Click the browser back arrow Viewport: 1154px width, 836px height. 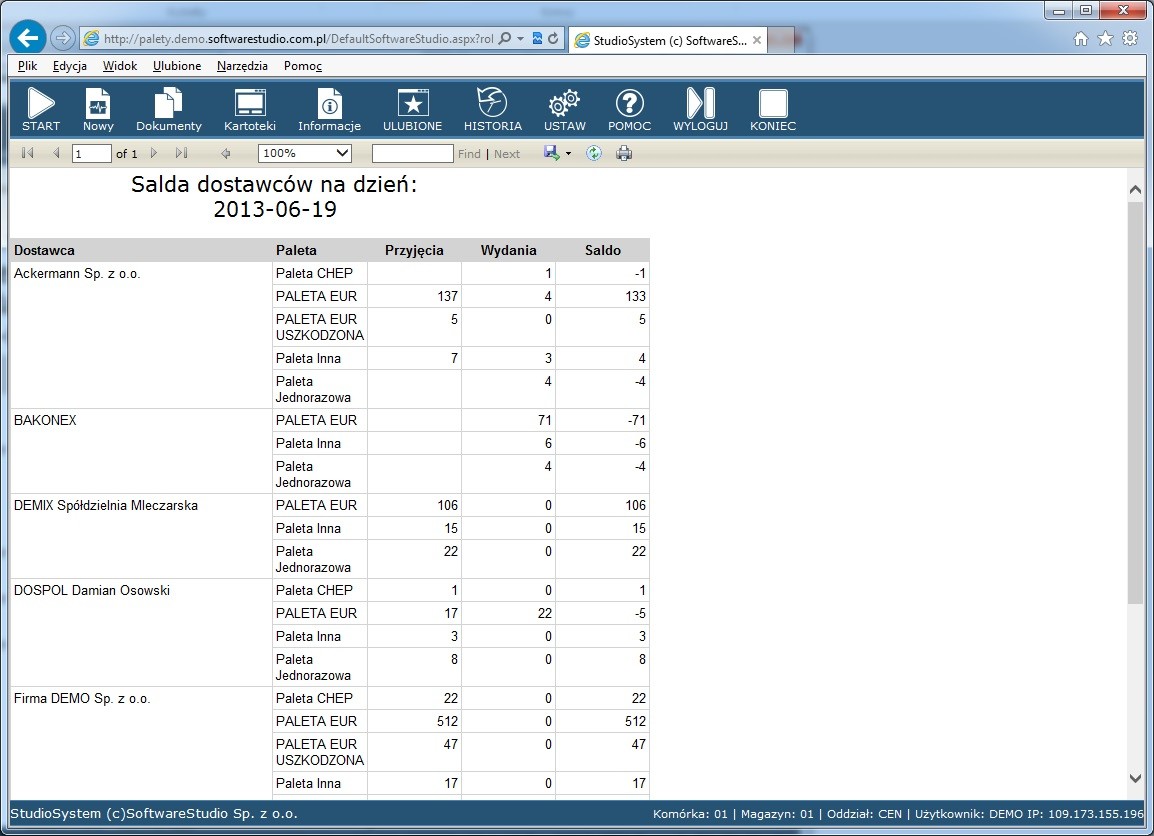pyautogui.click(x=28, y=38)
